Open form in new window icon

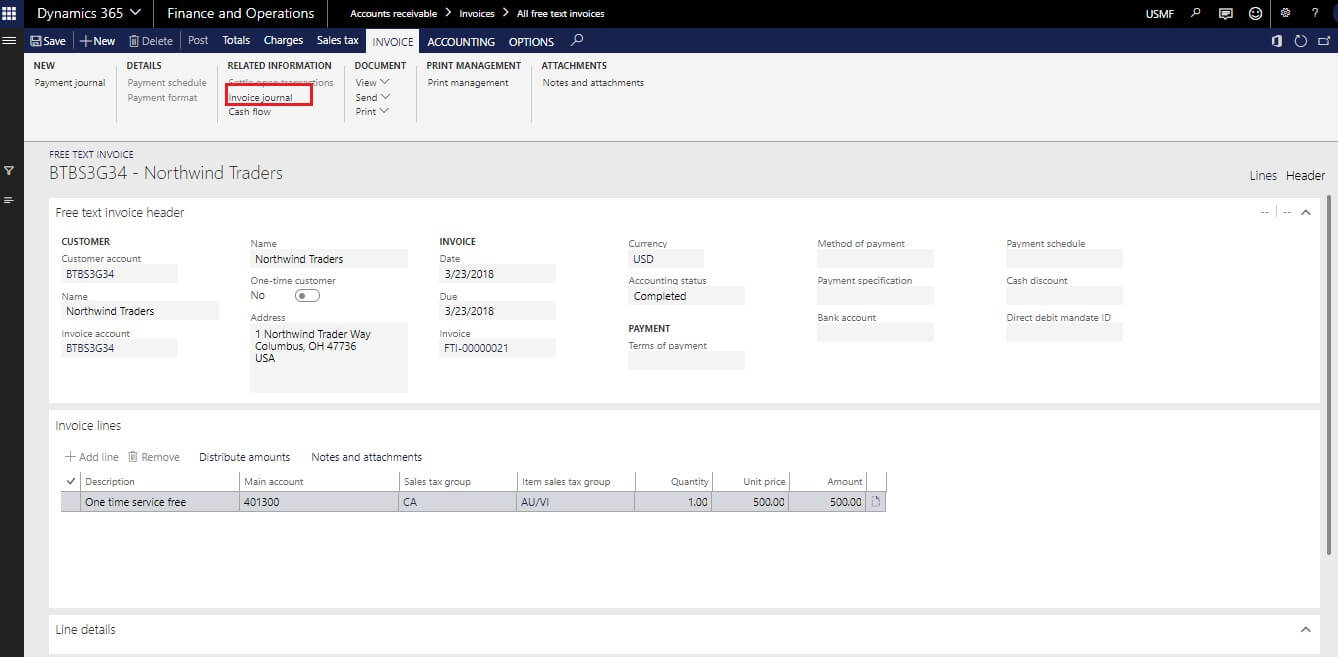(x=1323, y=41)
